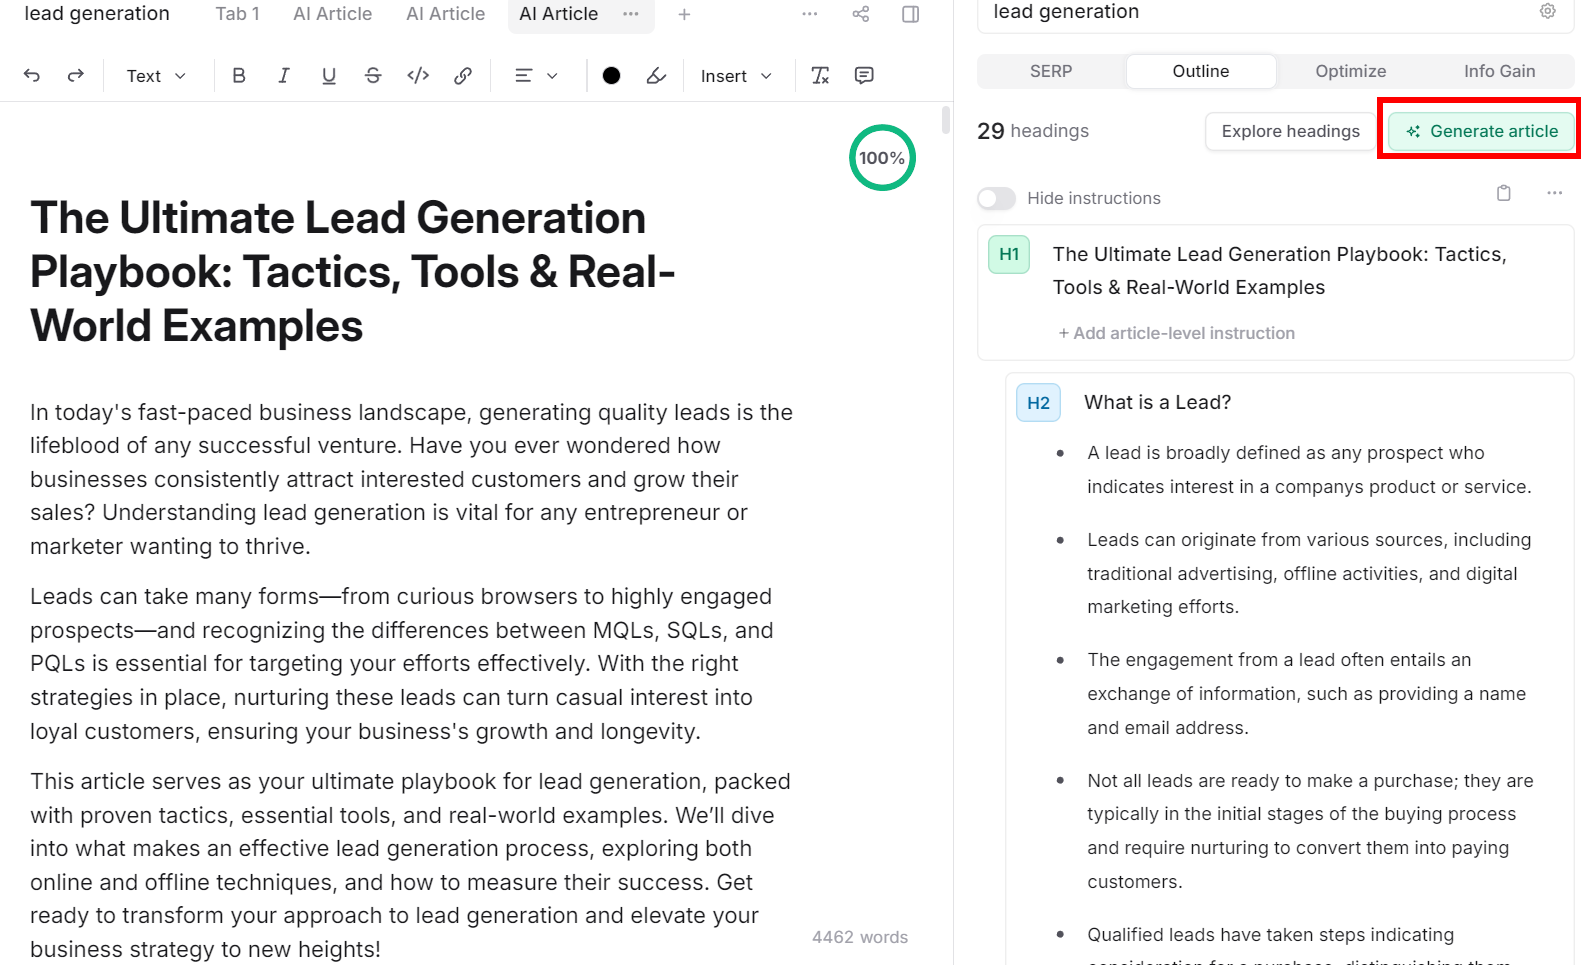Select the H1 heading badge

click(1009, 254)
